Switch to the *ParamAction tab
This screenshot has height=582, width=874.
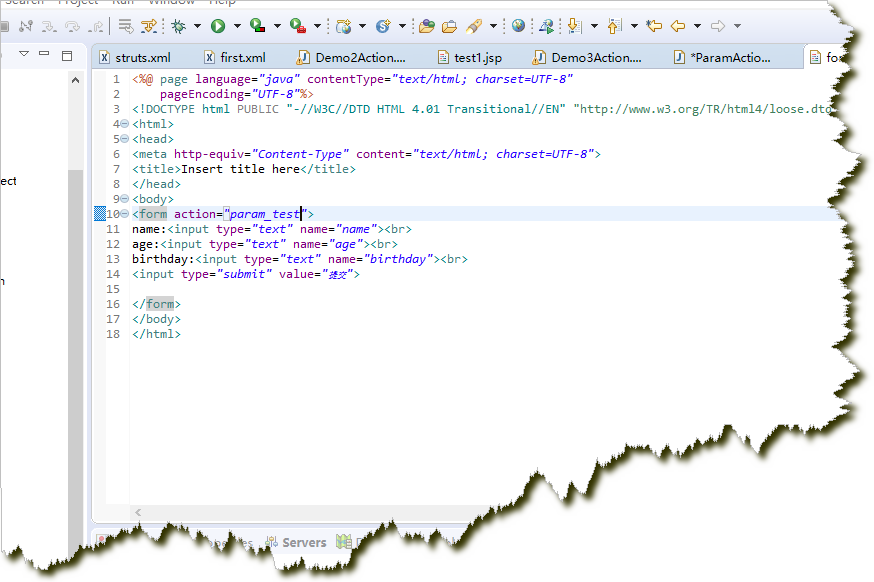[x=722, y=57]
